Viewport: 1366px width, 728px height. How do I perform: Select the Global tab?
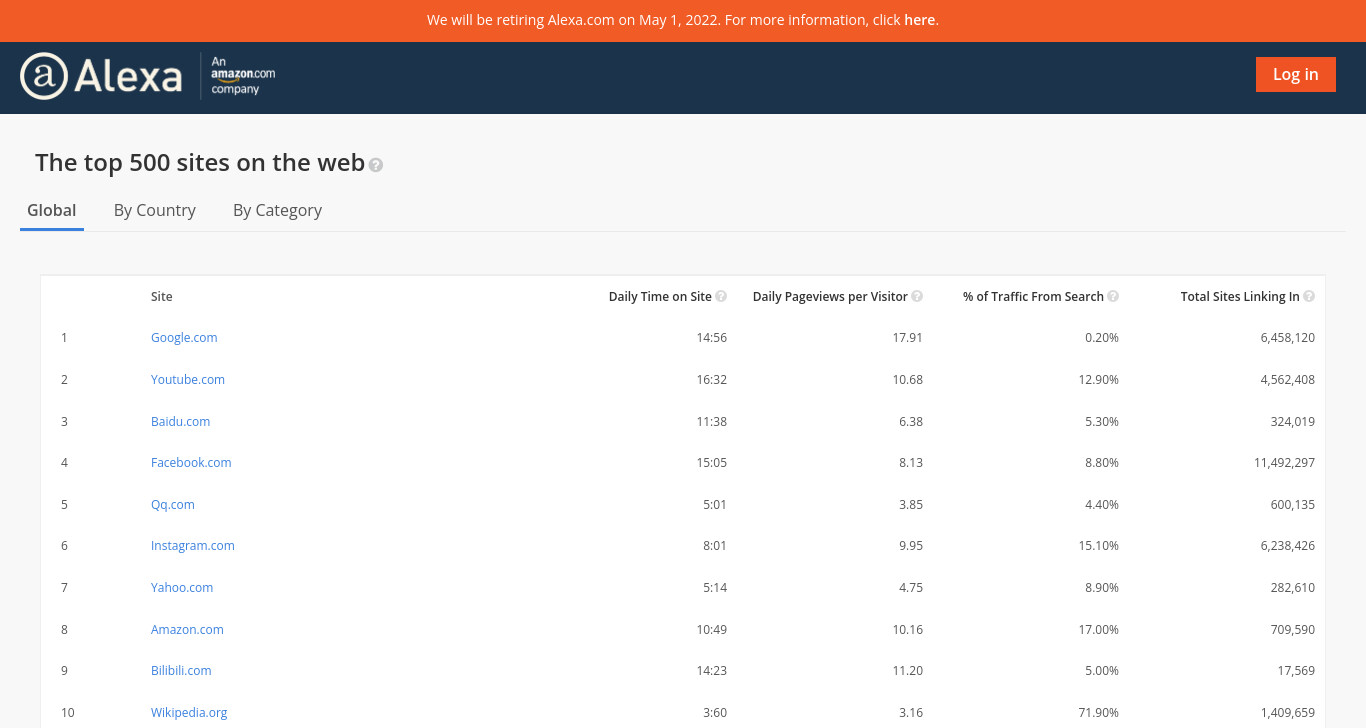coord(52,210)
